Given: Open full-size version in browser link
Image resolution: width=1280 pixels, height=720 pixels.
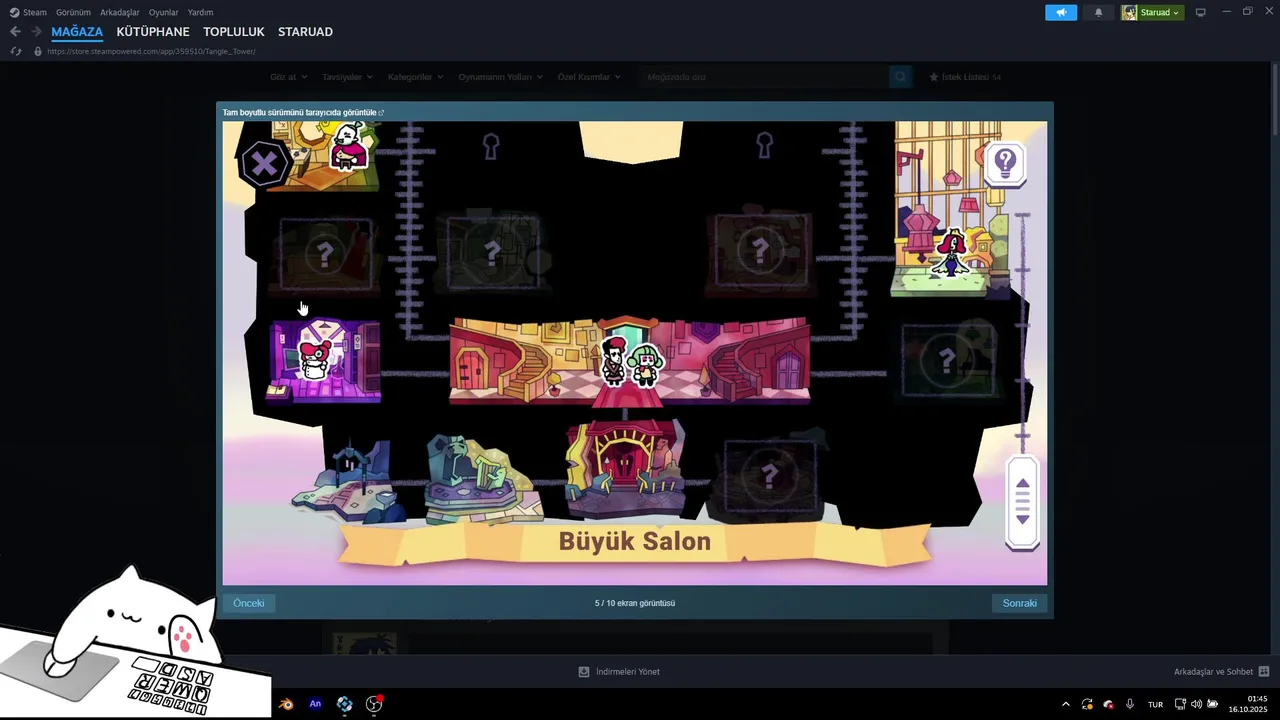Looking at the screenshot, I should coord(303,112).
